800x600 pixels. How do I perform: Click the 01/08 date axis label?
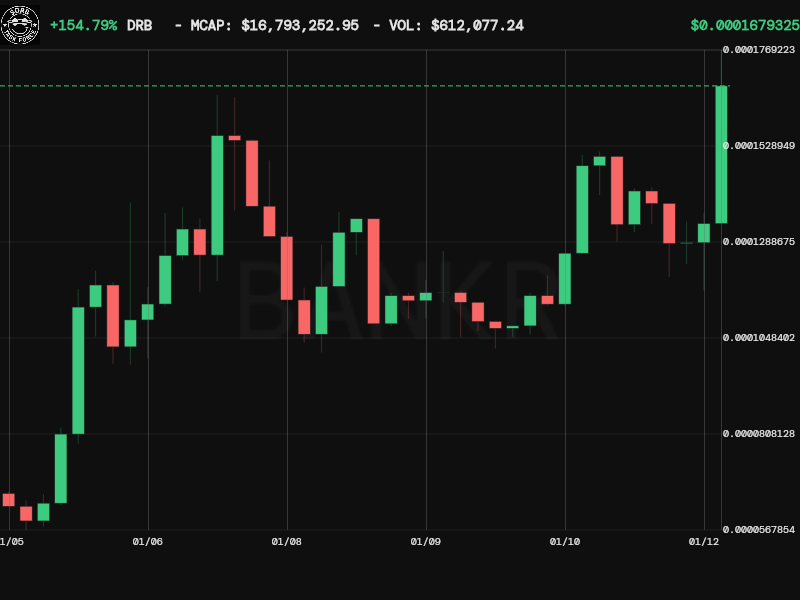287,542
